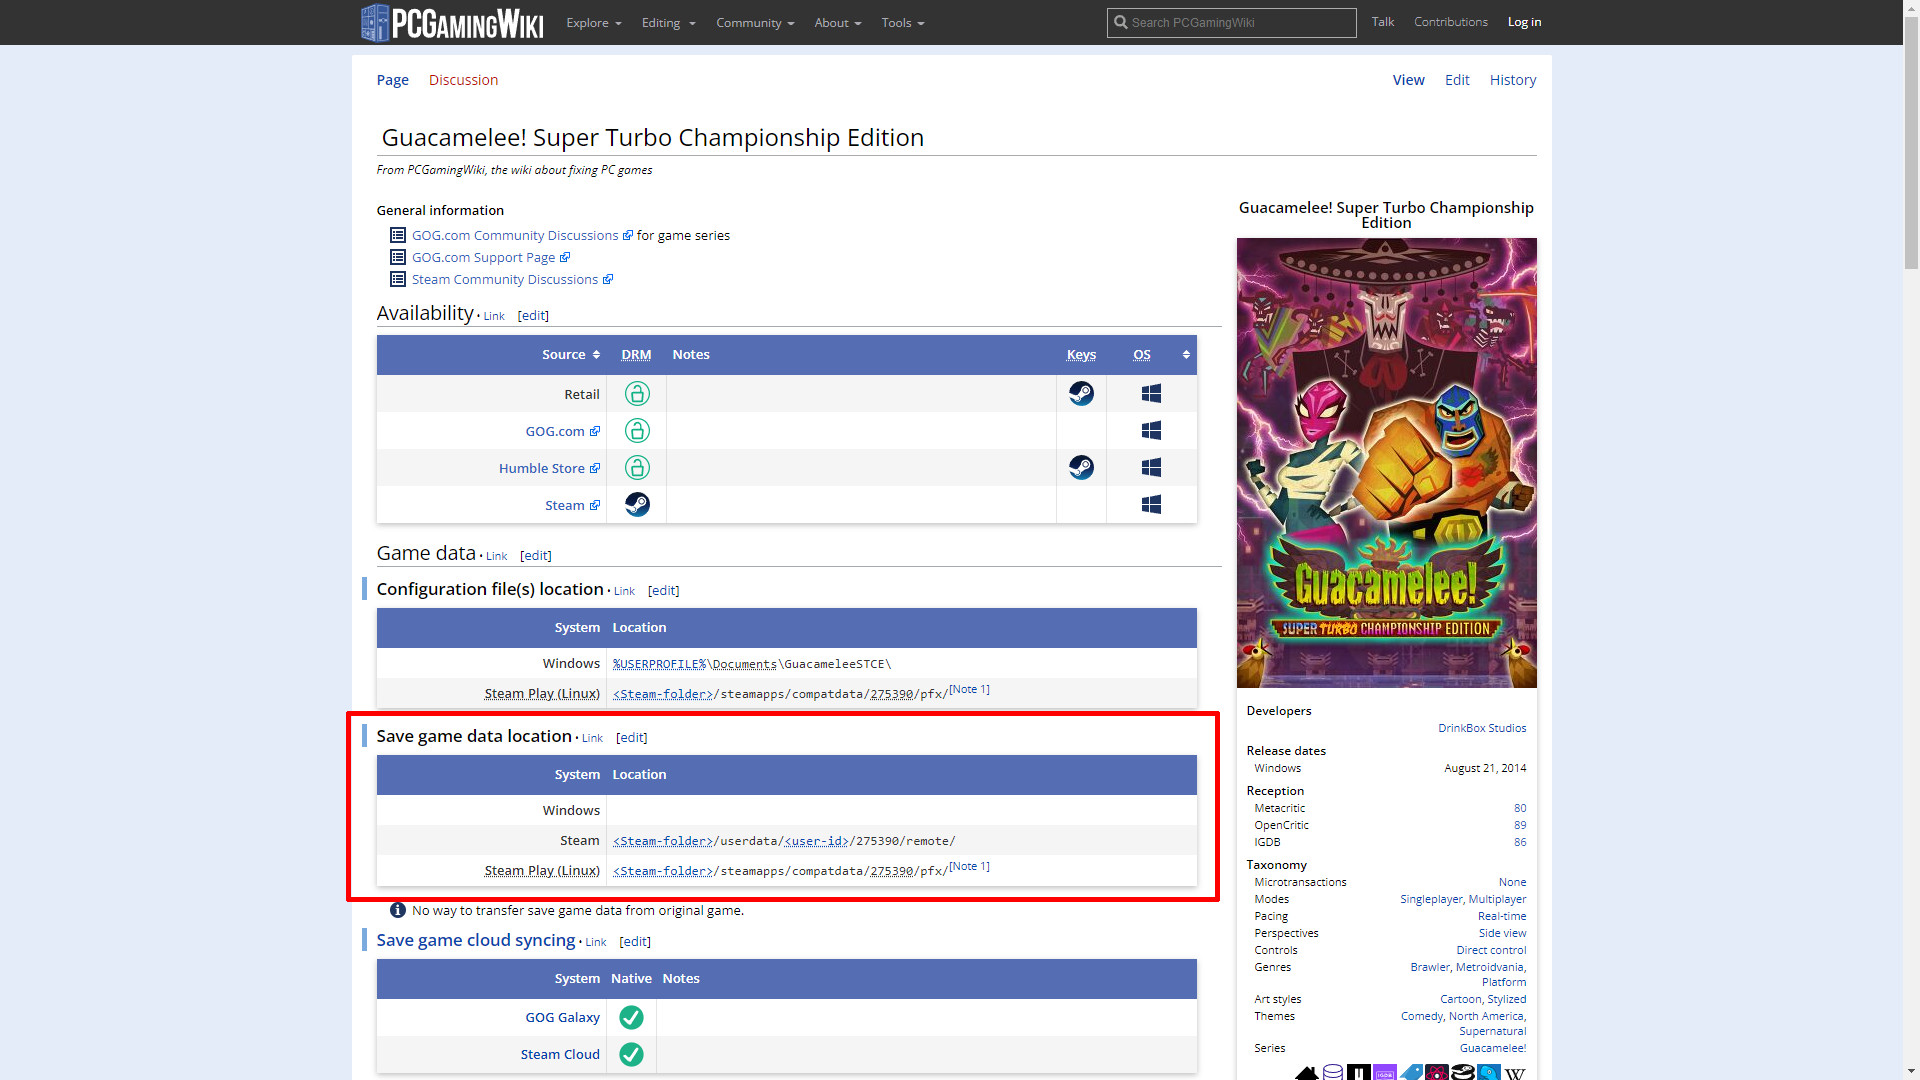Click DRM-free padlock icon in GOG.com row
This screenshot has height=1080, width=1920.
point(637,431)
